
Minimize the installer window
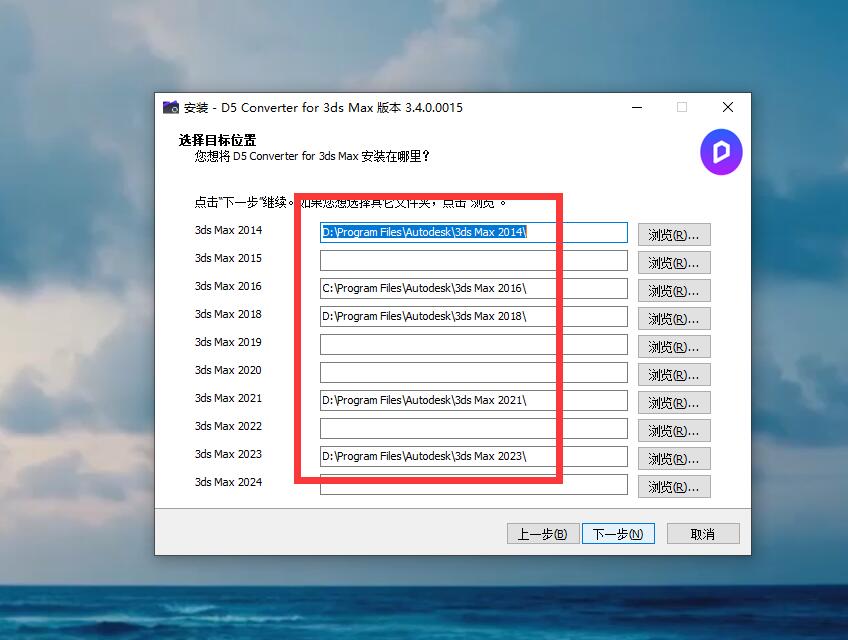[637, 107]
